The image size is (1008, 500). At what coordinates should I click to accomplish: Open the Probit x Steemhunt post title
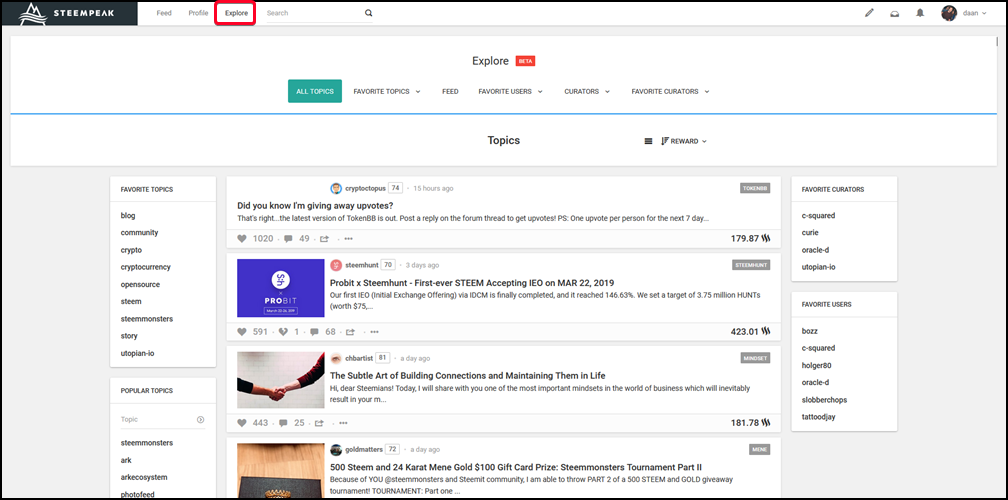pyautogui.click(x=472, y=283)
